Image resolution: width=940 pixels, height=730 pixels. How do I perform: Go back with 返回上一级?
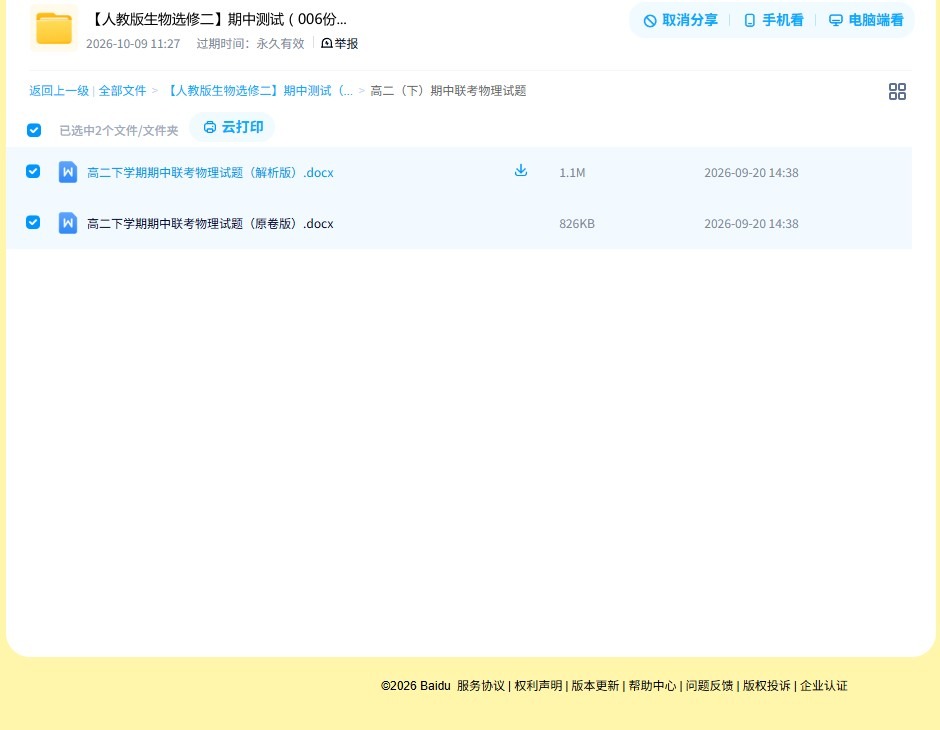pos(59,91)
